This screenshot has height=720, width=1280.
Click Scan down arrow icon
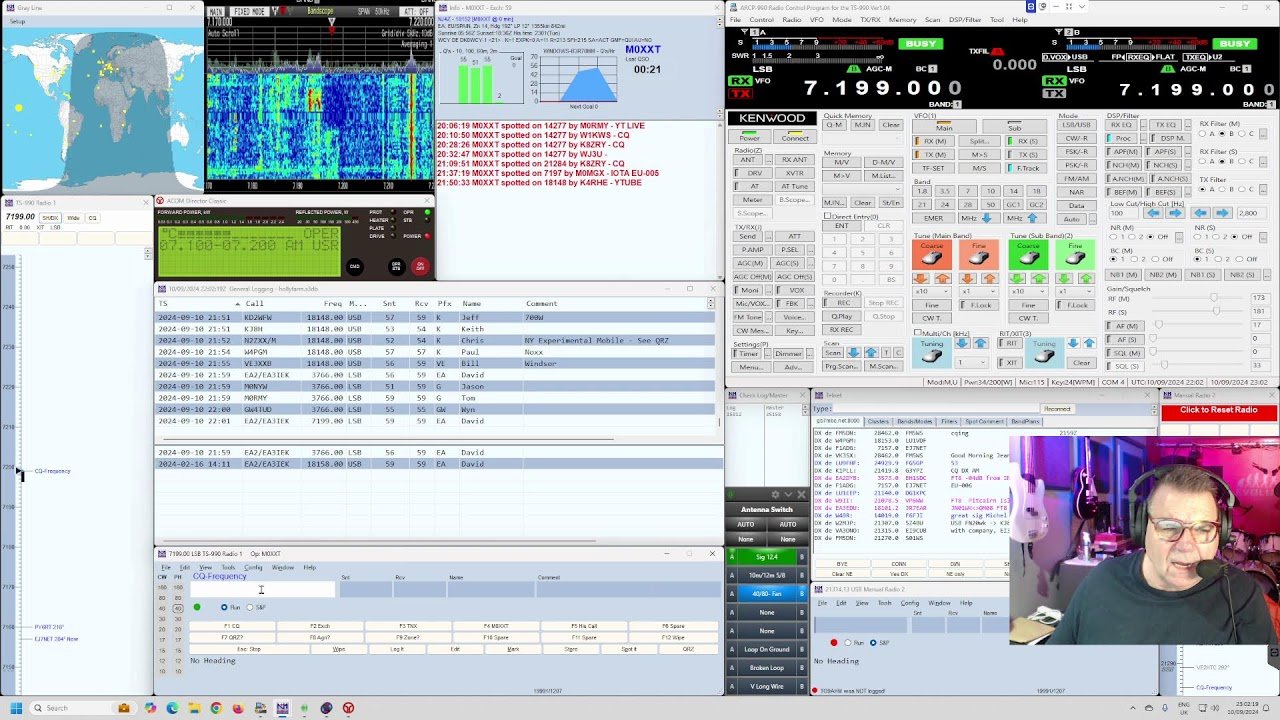[853, 352]
